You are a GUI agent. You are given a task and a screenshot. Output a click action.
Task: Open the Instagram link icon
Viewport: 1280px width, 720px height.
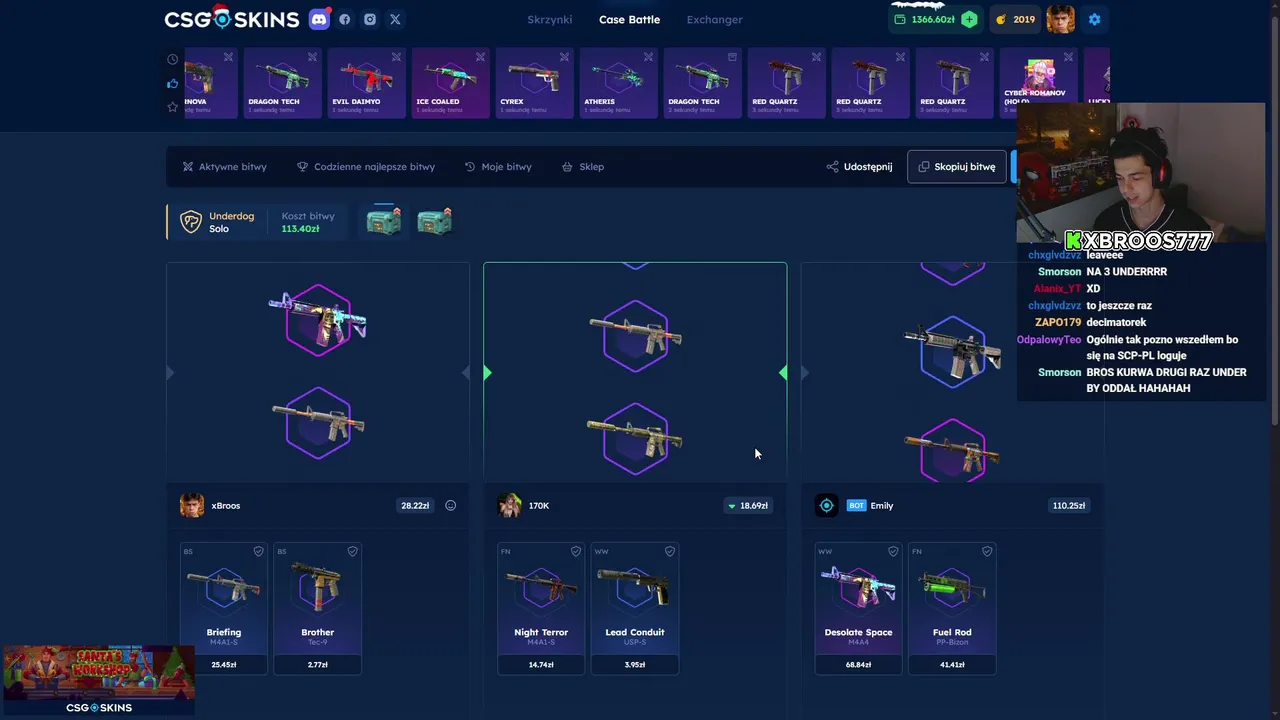(370, 19)
